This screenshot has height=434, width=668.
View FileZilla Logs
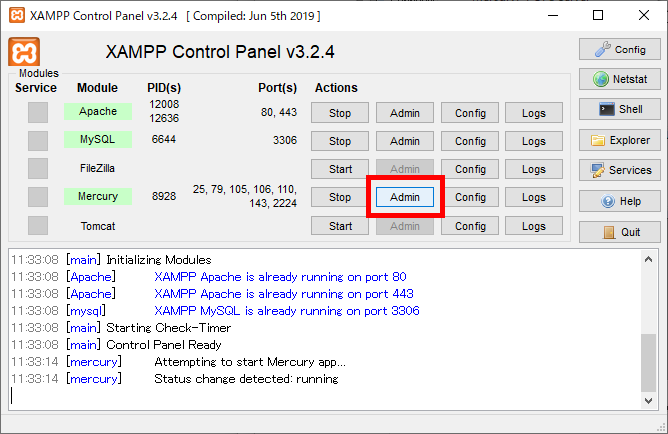coord(534,169)
